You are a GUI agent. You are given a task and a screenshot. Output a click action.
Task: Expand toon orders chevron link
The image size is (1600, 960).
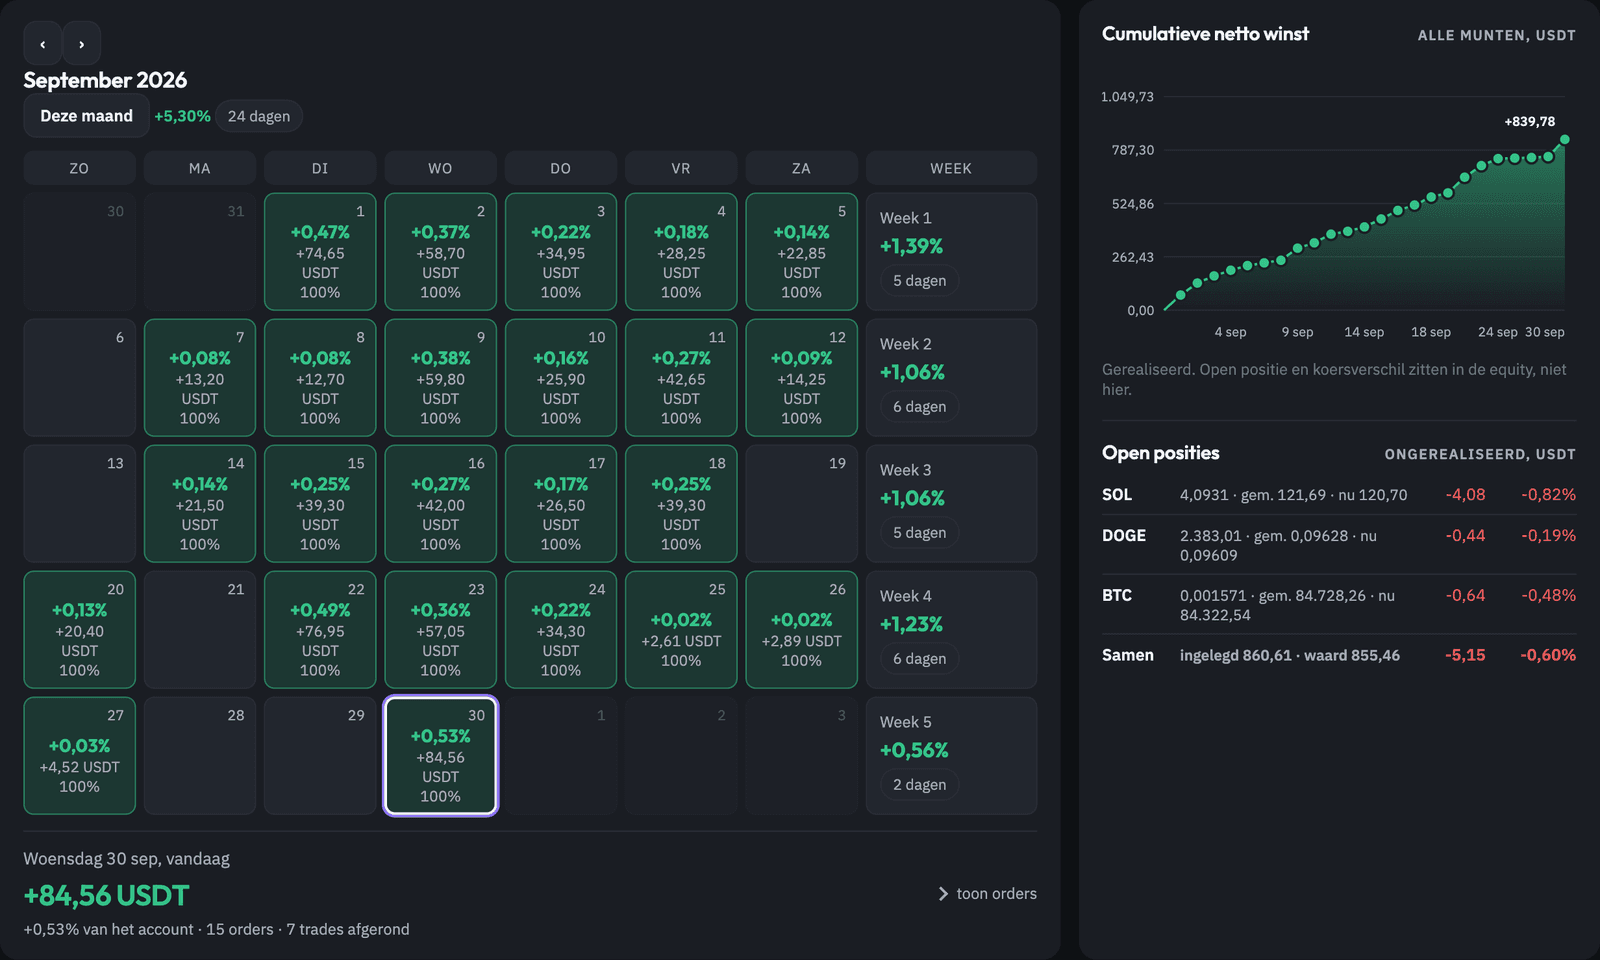pyautogui.click(x=987, y=894)
